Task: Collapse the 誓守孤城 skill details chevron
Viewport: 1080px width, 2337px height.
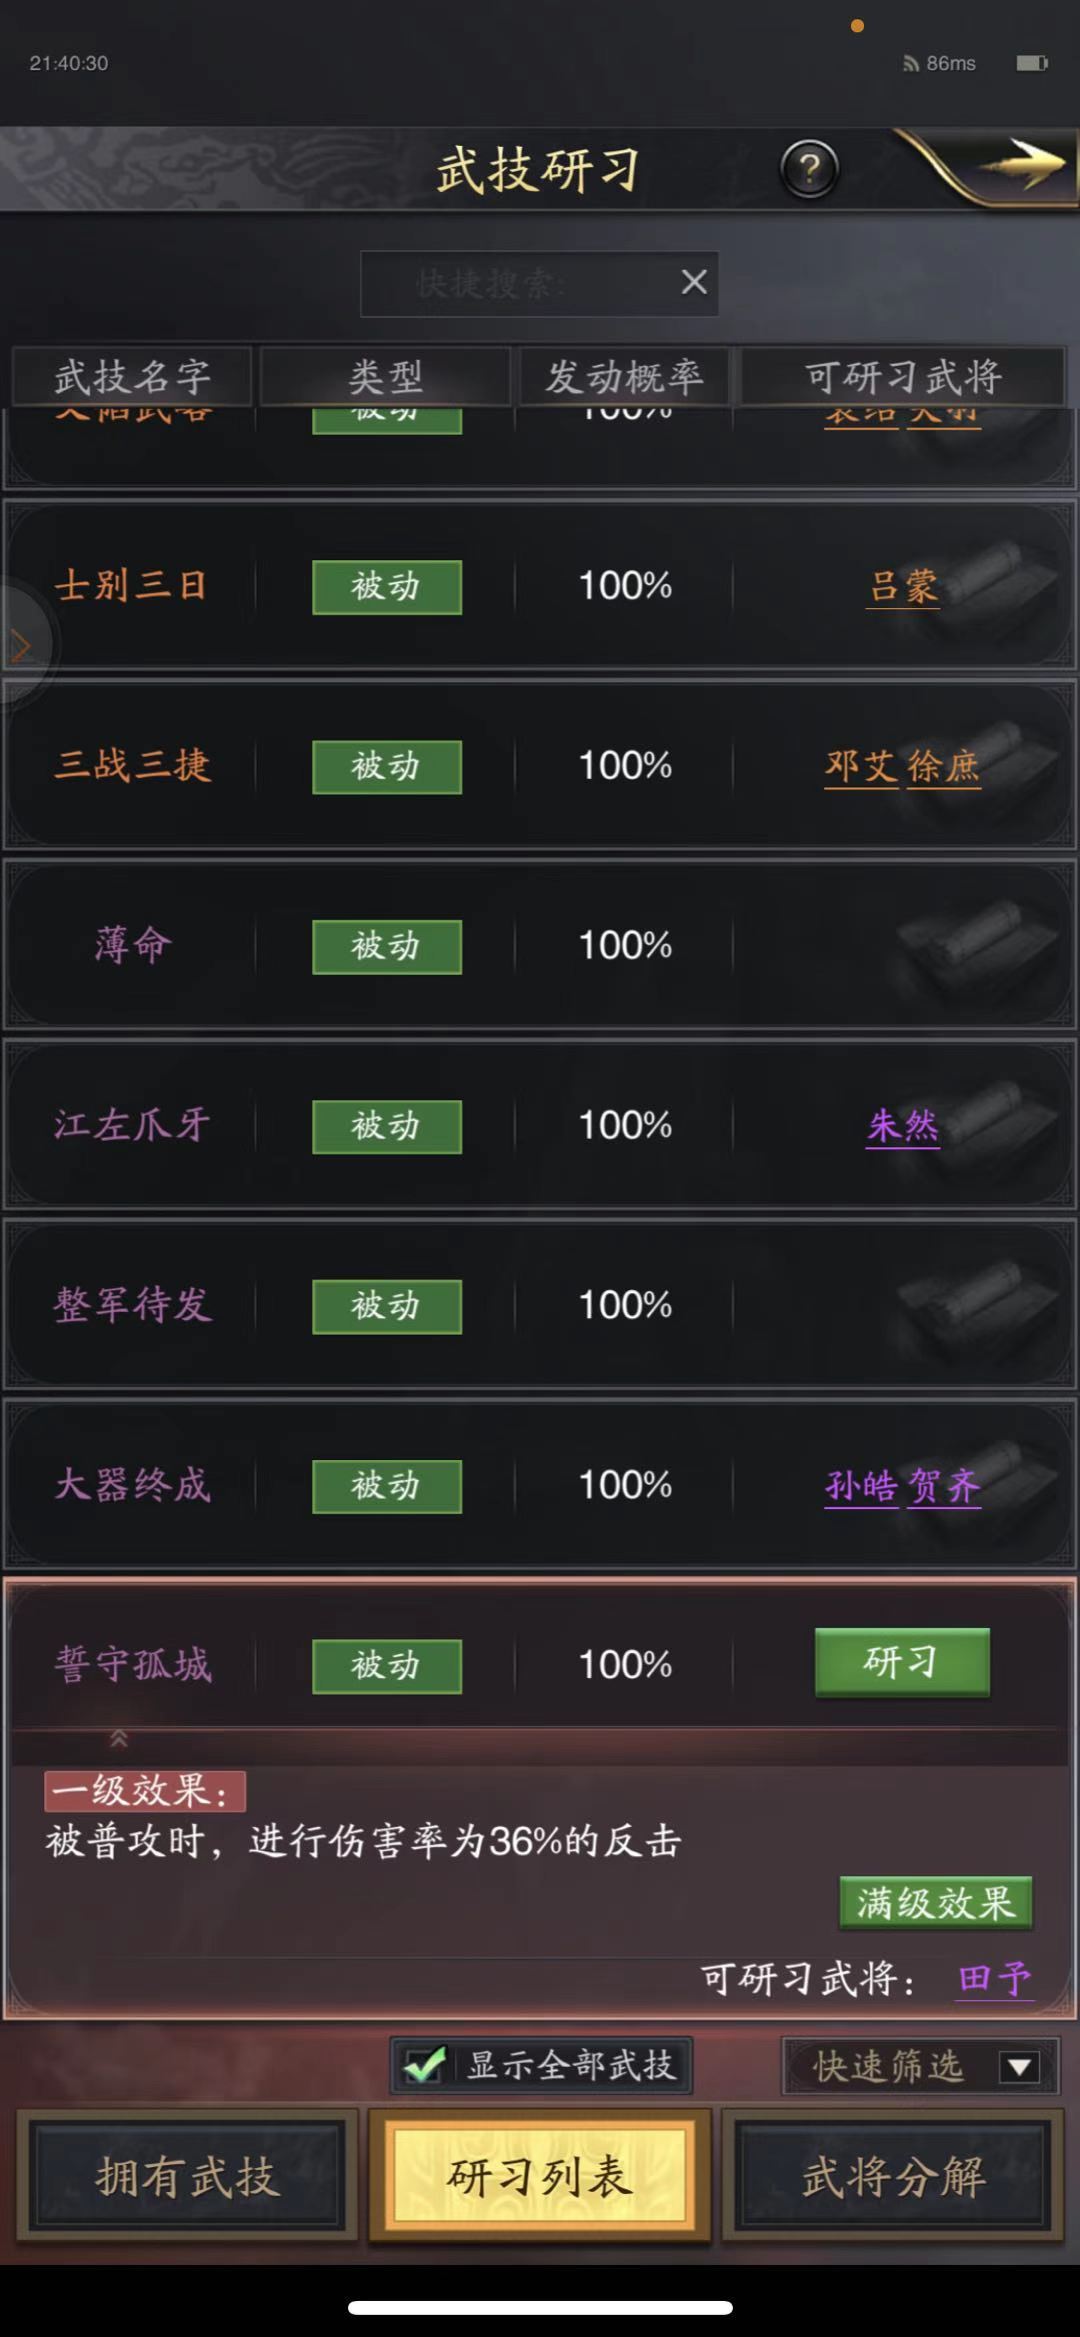Action: (118, 1739)
